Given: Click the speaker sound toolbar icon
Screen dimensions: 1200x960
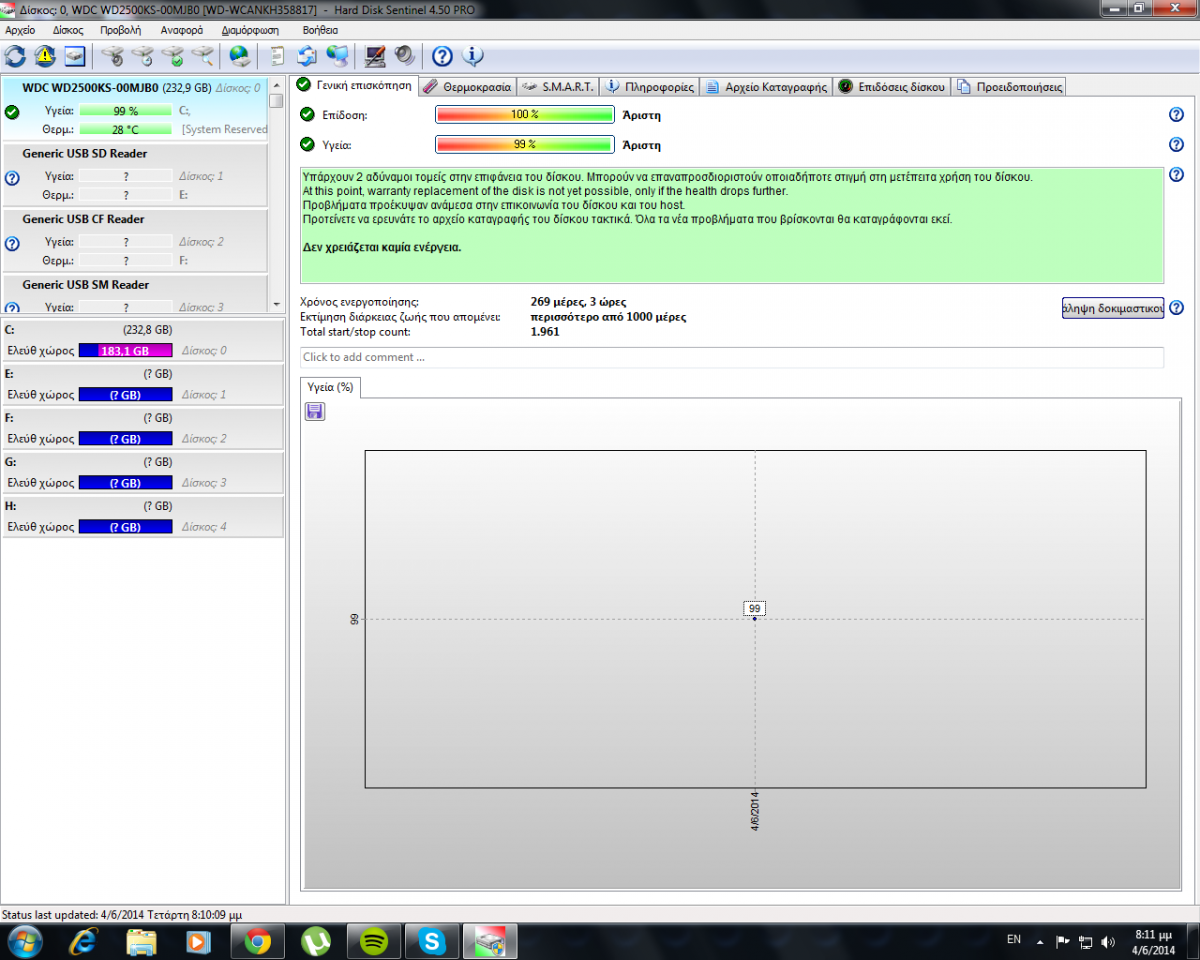Looking at the screenshot, I should click(405, 55).
